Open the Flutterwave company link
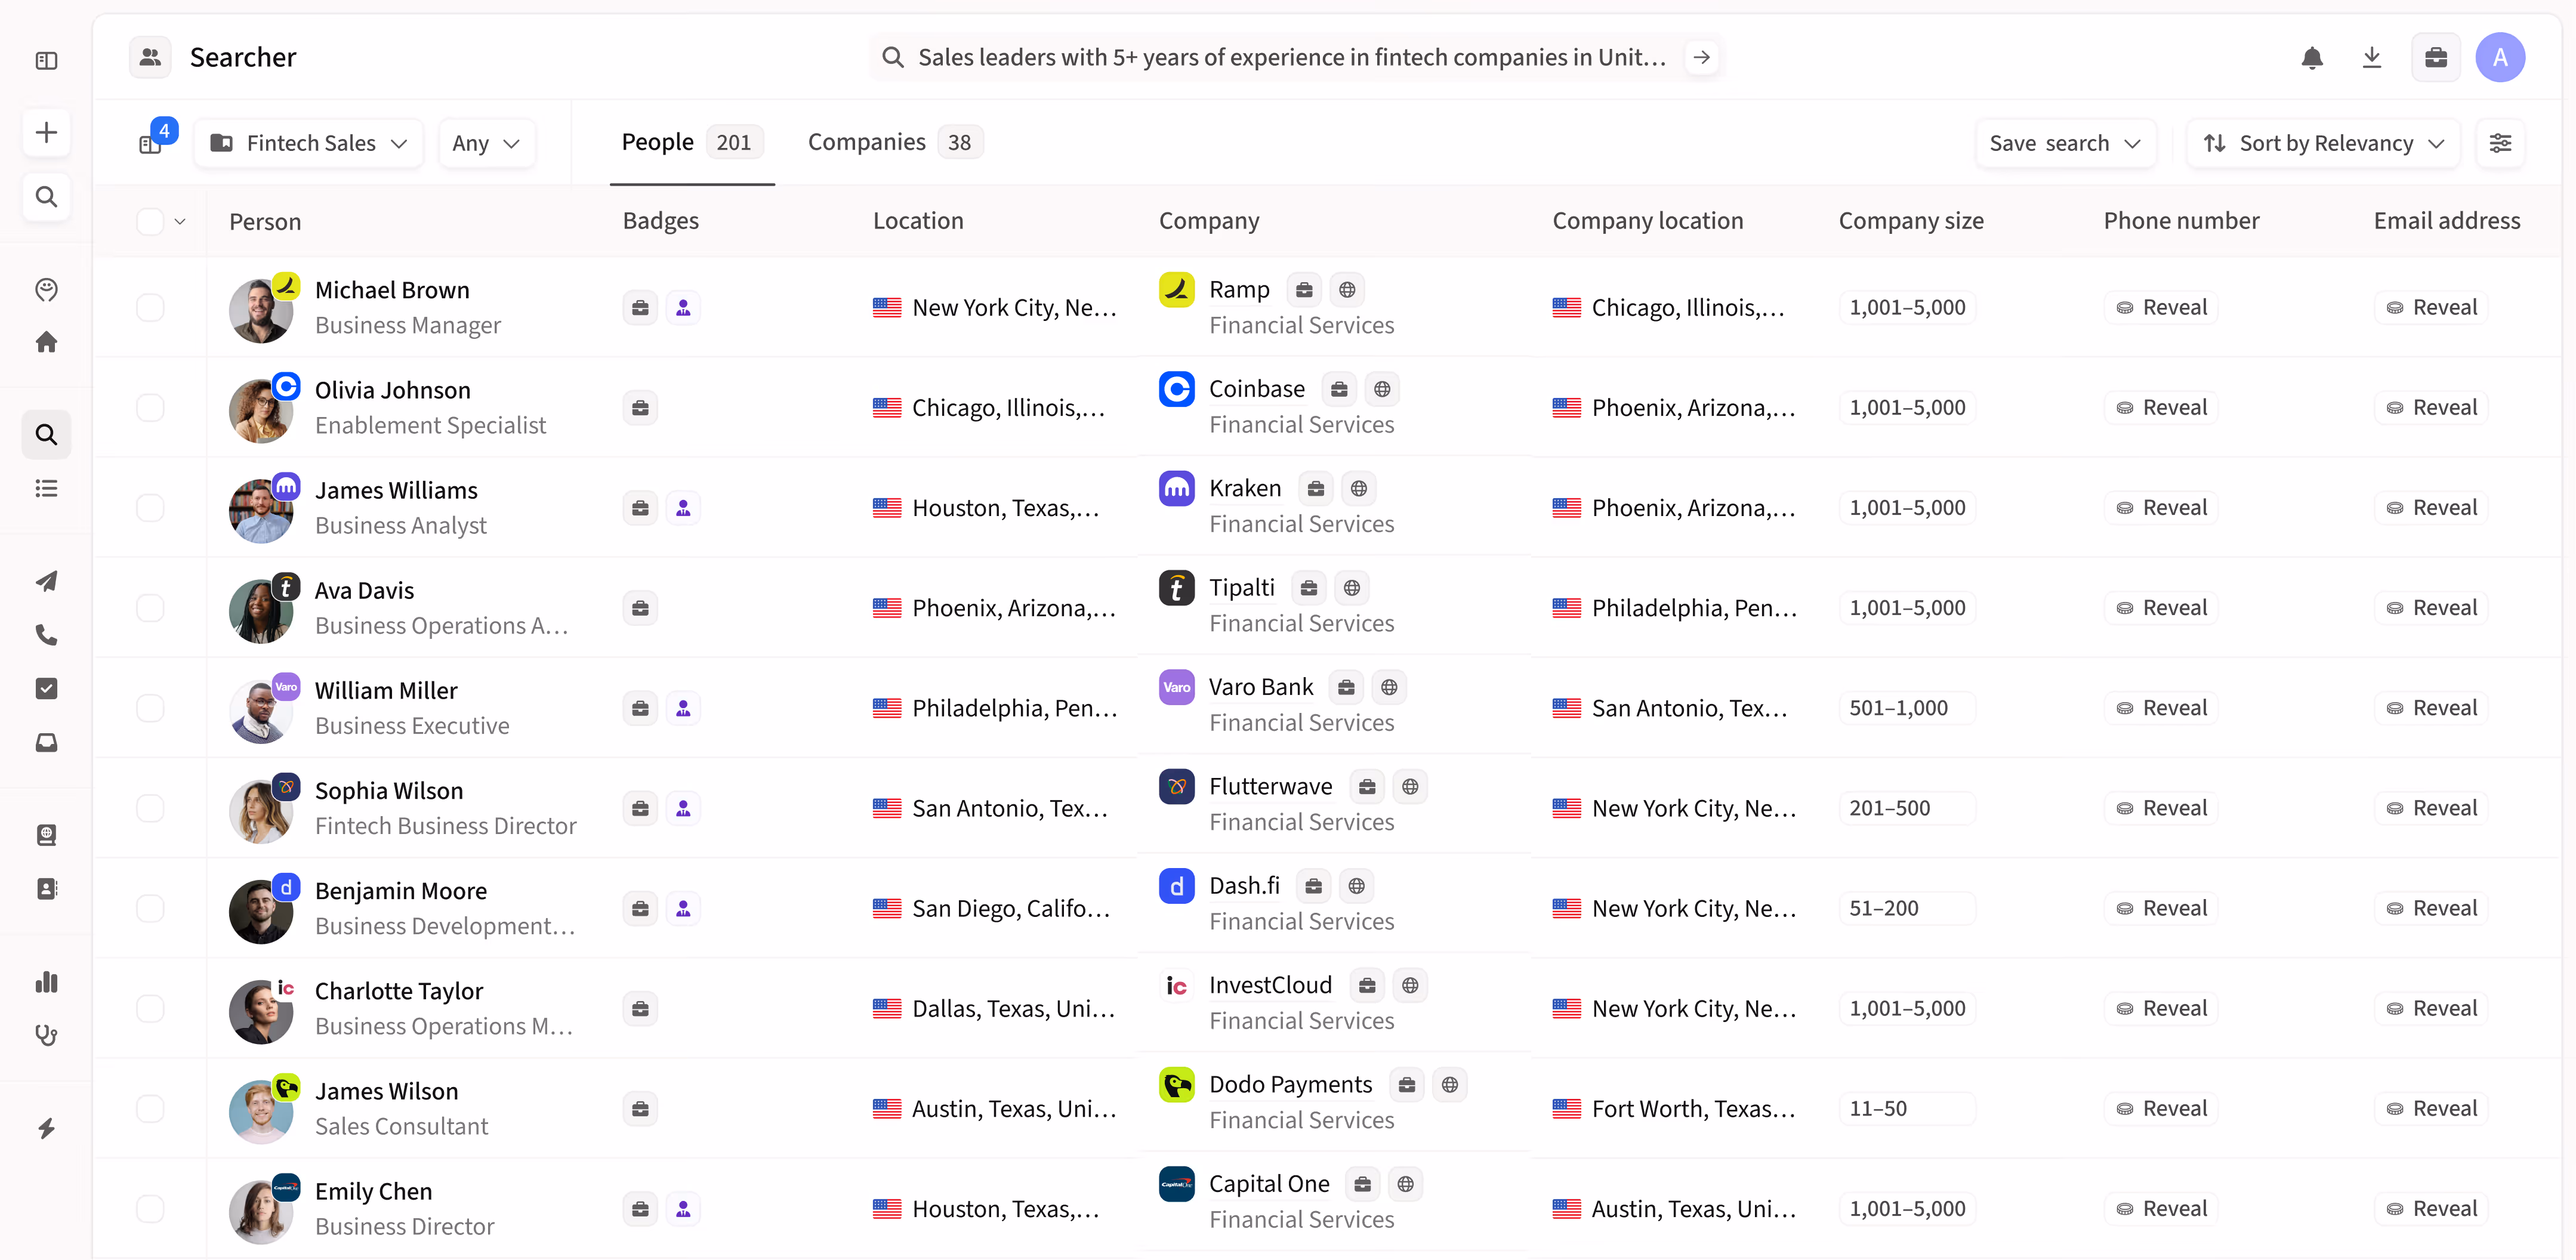This screenshot has width=2576, height=1260. pyautogui.click(x=1270, y=787)
